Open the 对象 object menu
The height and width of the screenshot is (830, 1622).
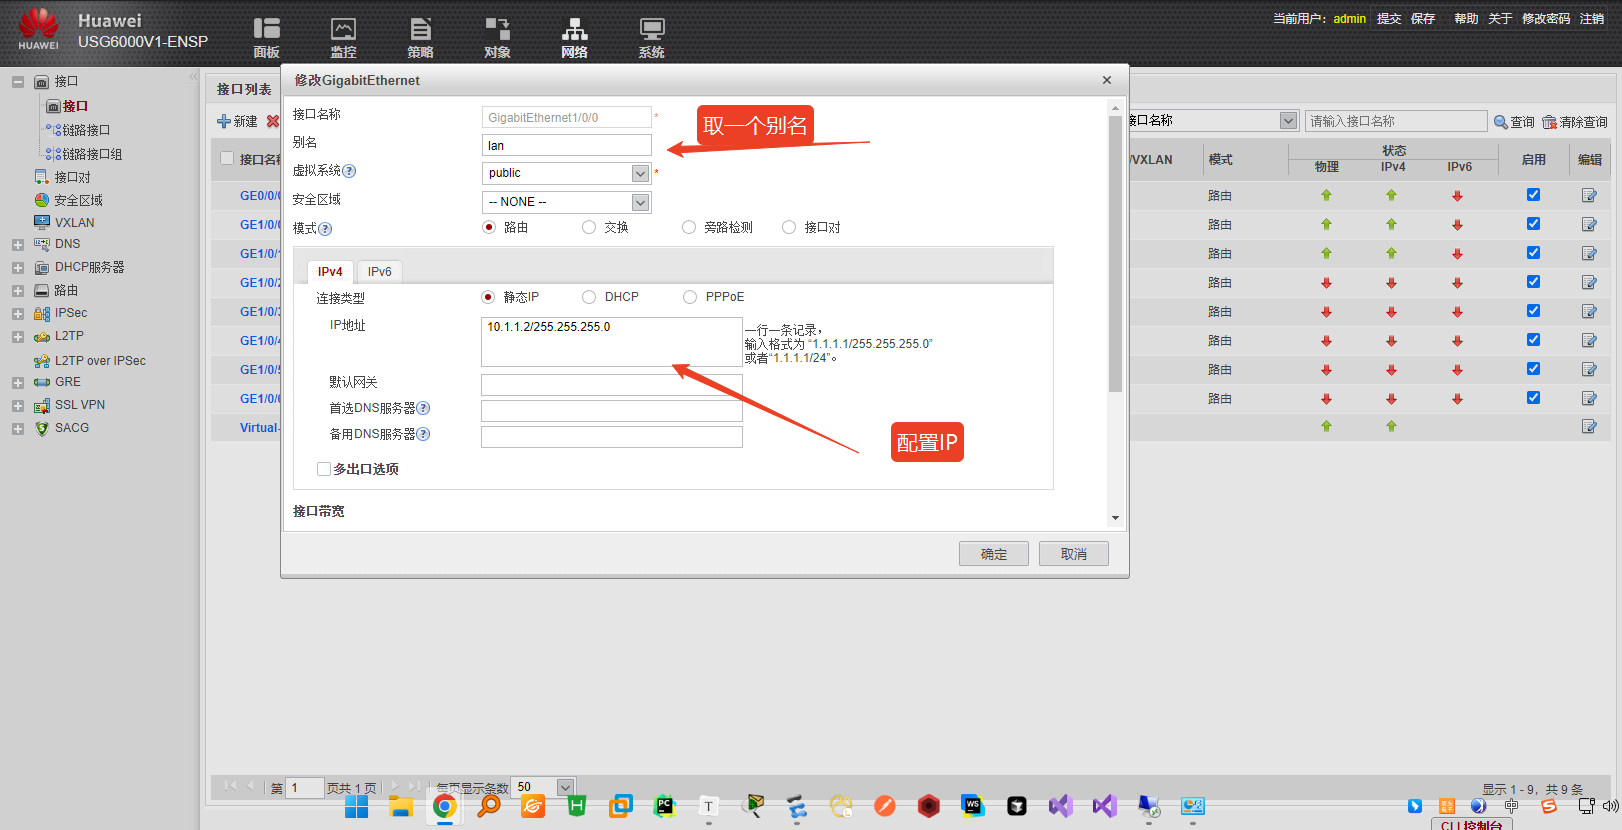tap(497, 38)
